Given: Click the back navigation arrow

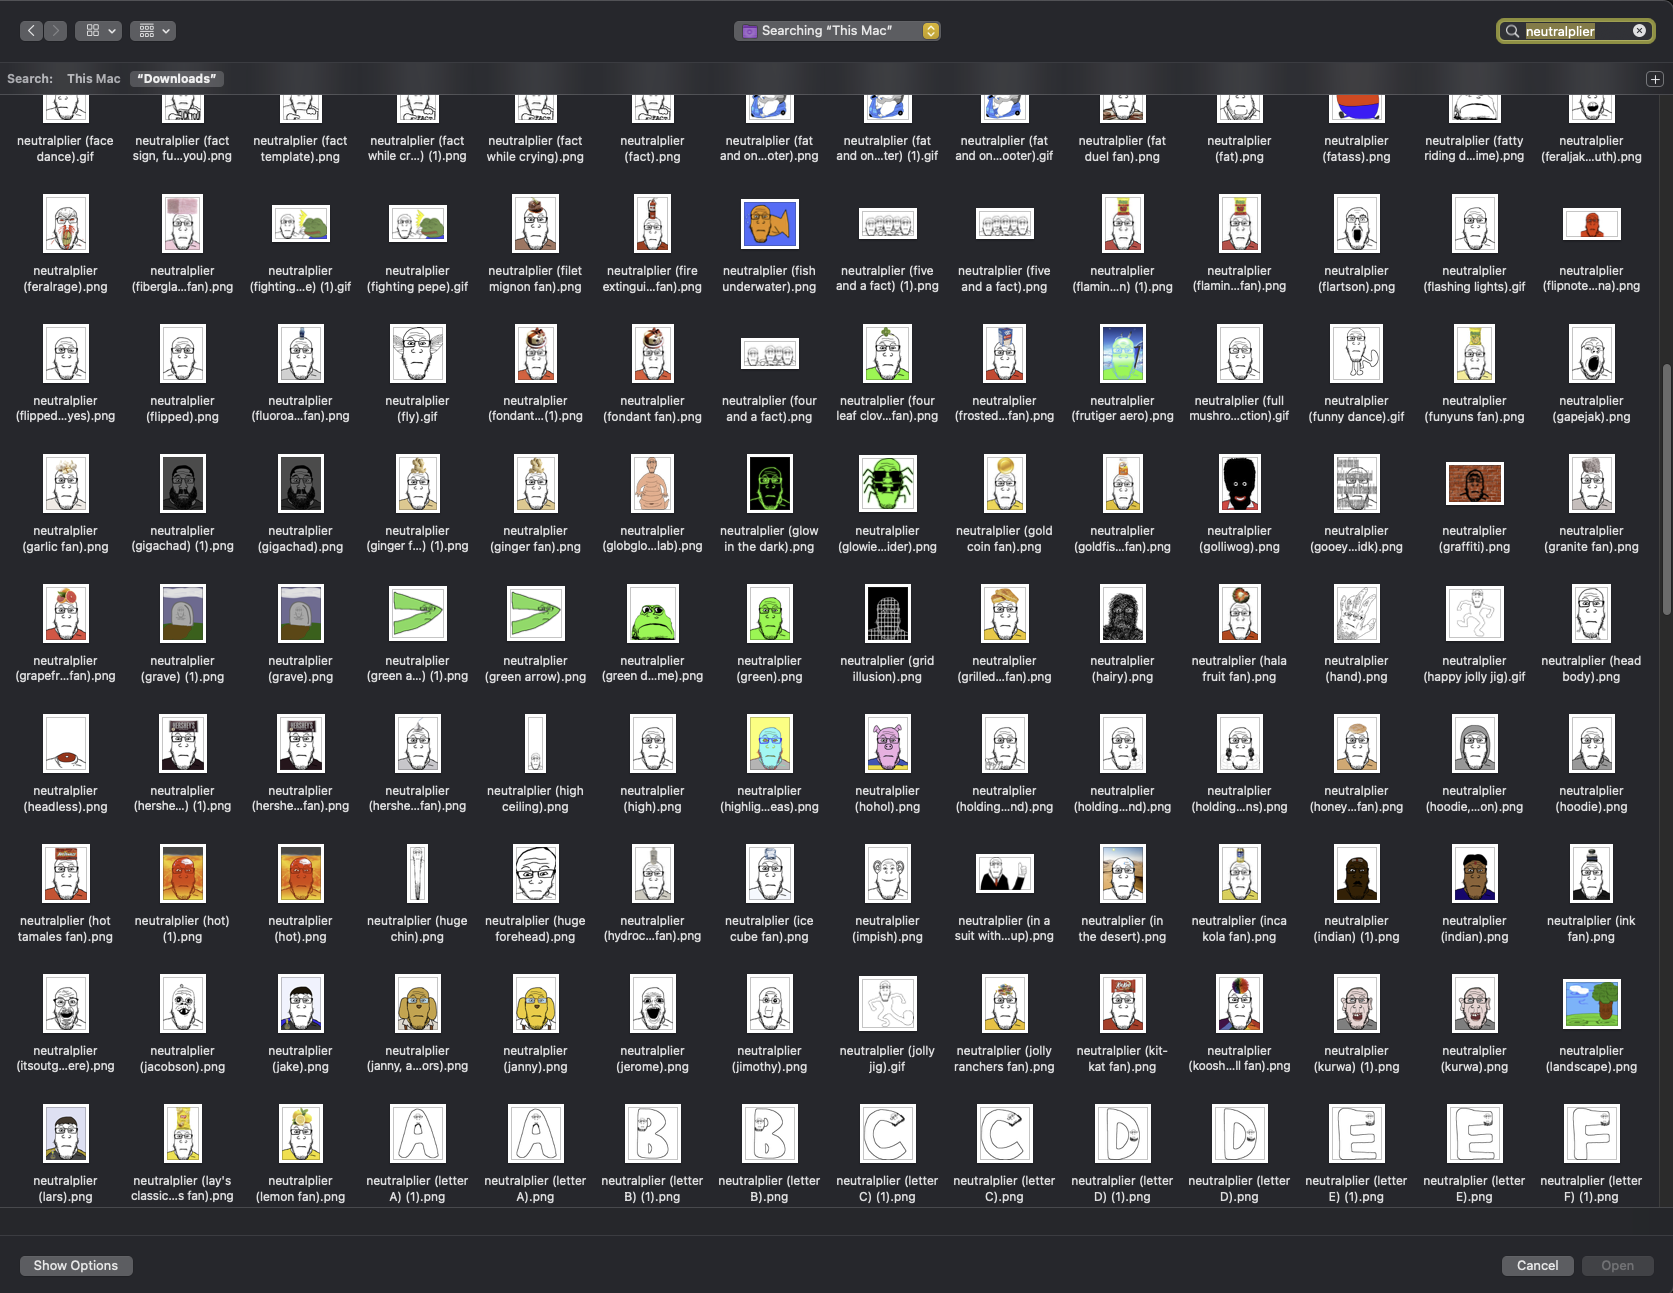Looking at the screenshot, I should coord(31,31).
